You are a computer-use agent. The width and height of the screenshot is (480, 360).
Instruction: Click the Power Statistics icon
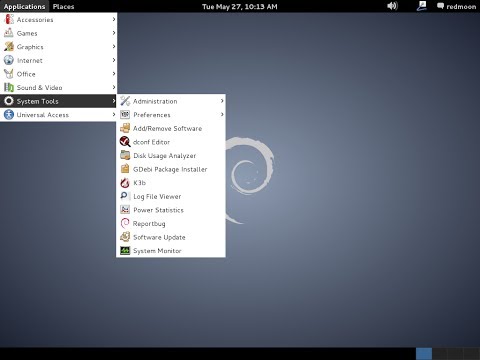125,210
